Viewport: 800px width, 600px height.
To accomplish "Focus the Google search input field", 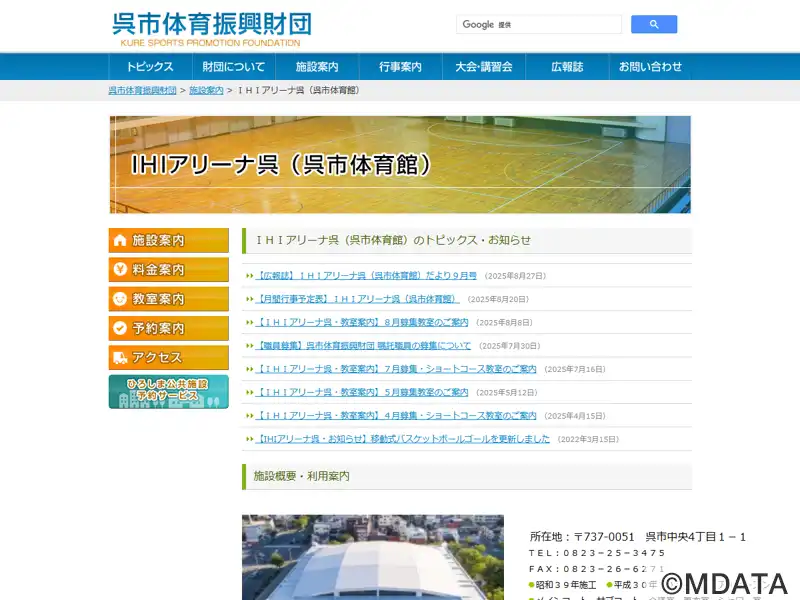I will point(539,24).
